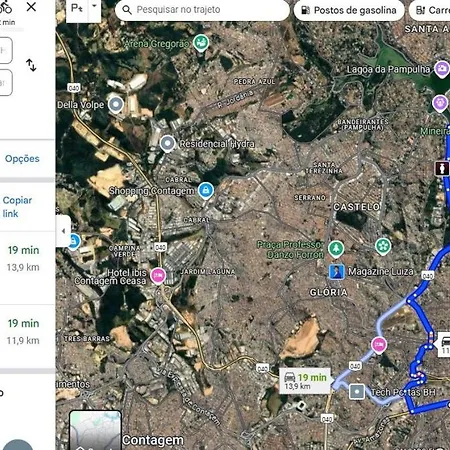The height and width of the screenshot is (450, 450).
Task: Click the Residencial Hydra location pin
Action: point(167,144)
